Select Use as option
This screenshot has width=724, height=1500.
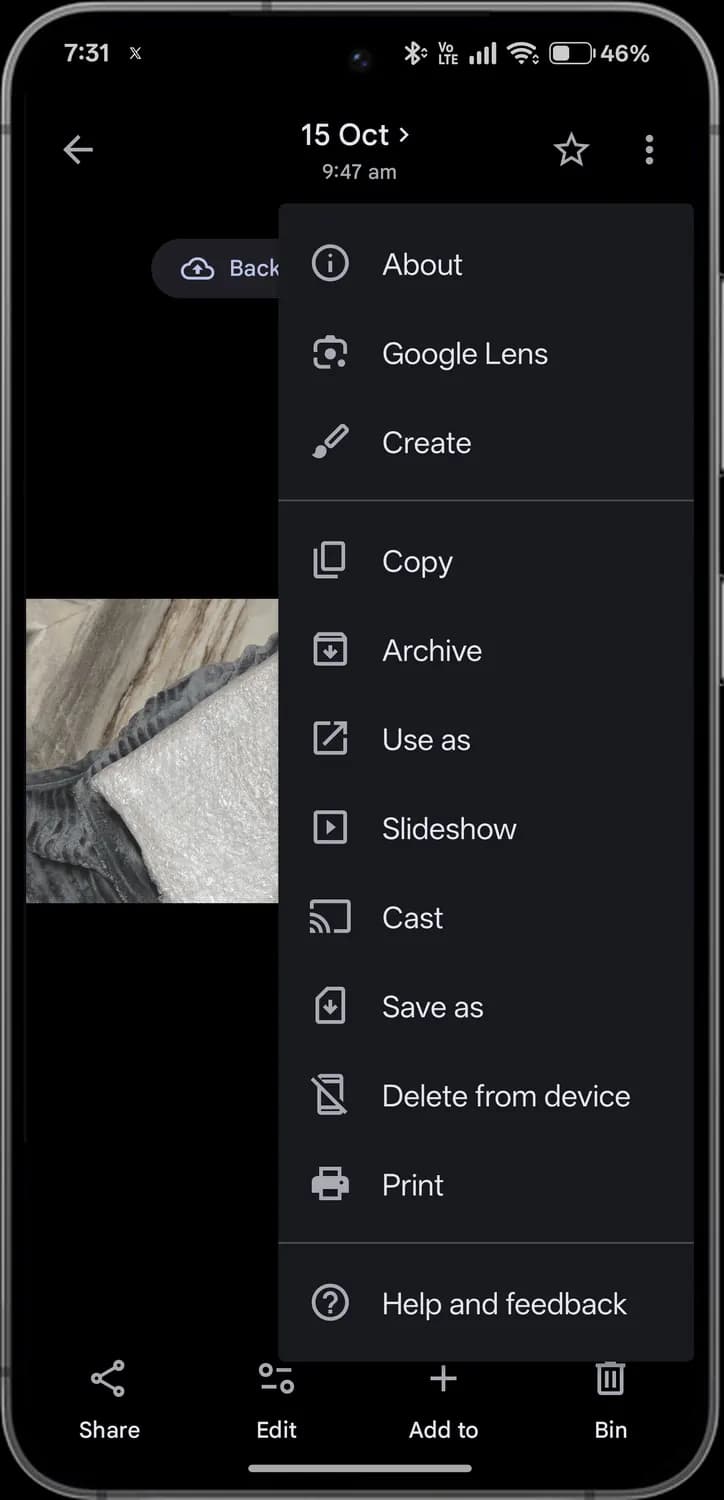click(486, 740)
